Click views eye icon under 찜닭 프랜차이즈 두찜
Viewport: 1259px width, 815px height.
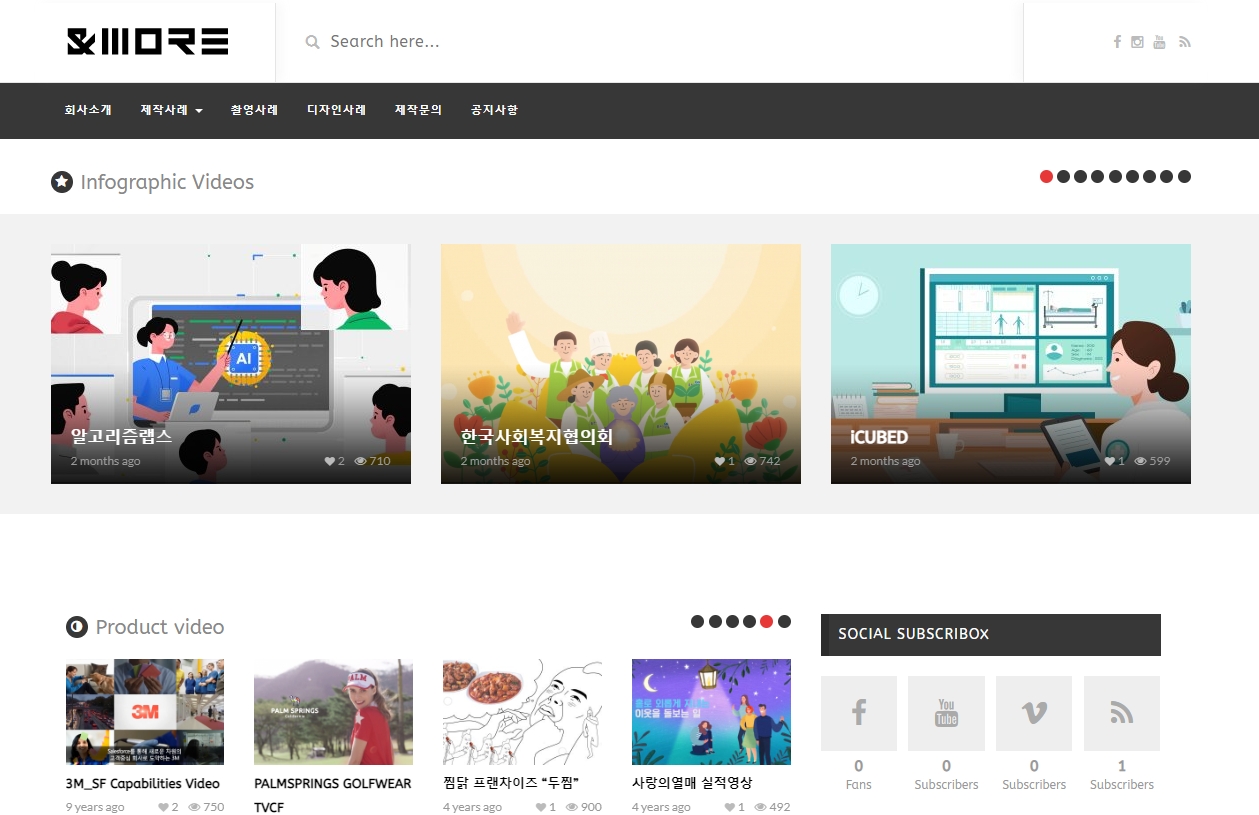pos(572,807)
